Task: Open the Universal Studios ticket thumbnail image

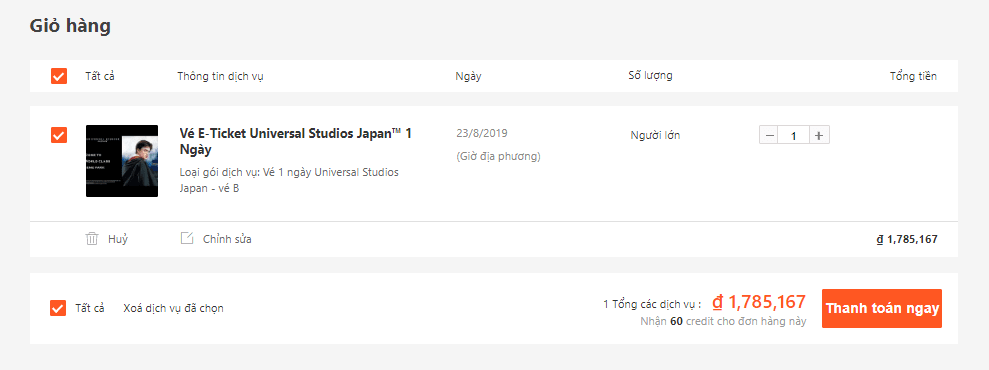Action: (122, 161)
